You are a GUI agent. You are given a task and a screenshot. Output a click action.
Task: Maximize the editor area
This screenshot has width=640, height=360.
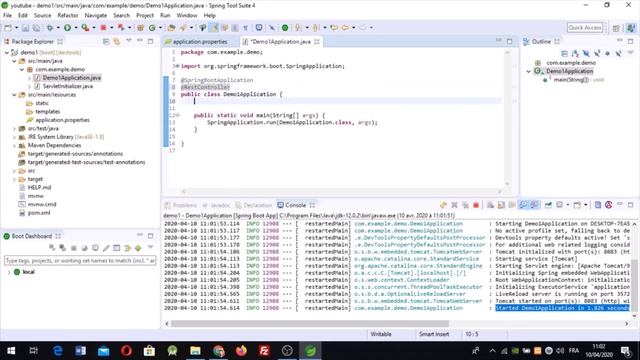(x=509, y=41)
